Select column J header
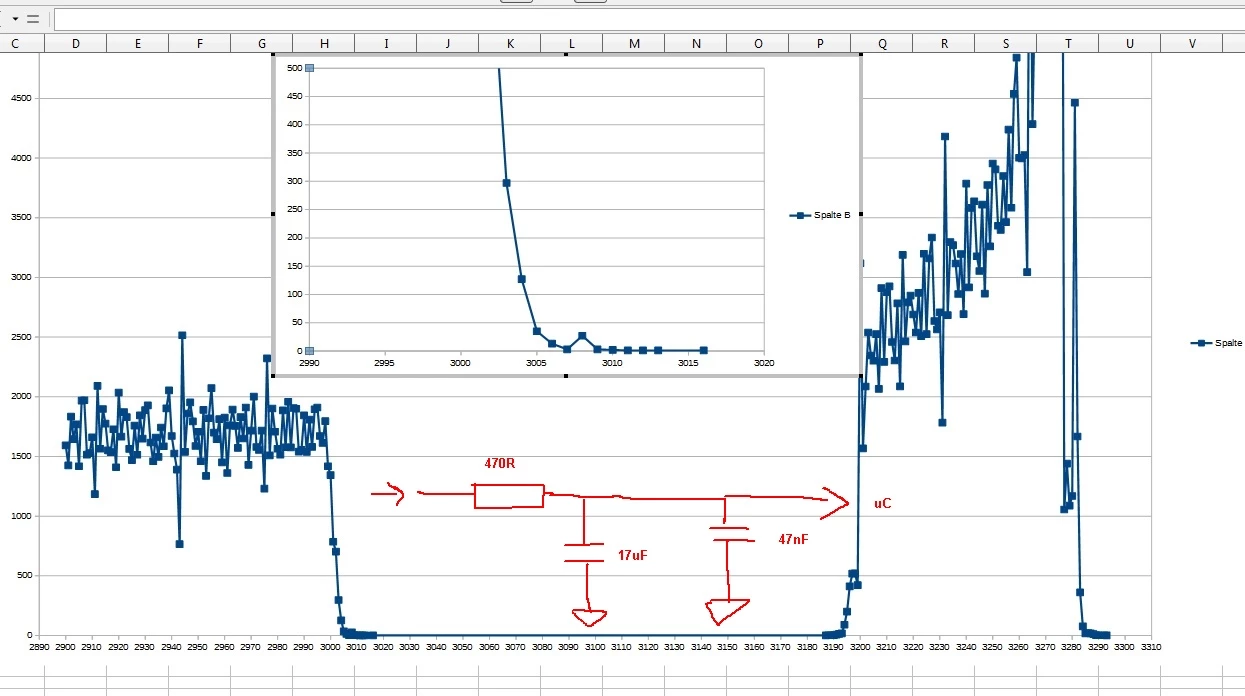 pos(447,43)
